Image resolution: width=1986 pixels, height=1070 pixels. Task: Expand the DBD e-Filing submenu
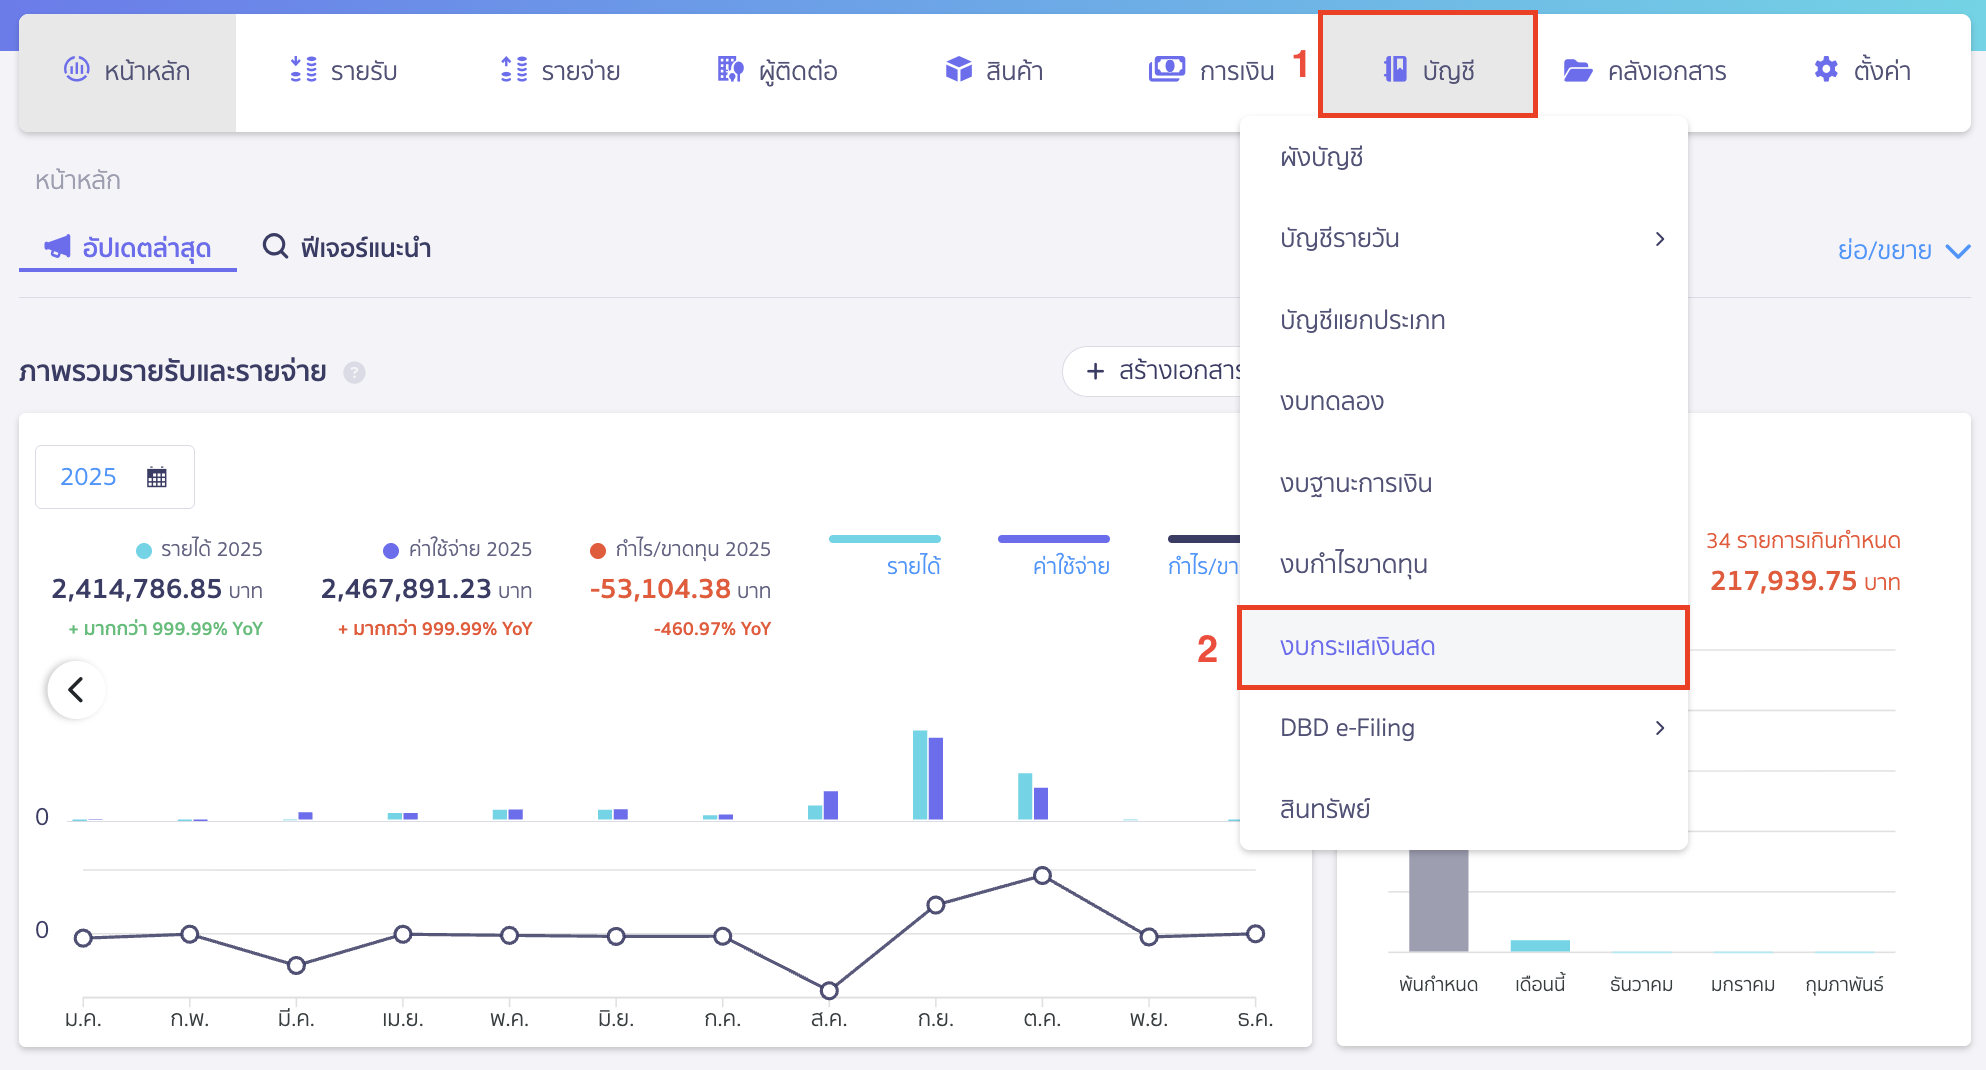pyautogui.click(x=1659, y=728)
